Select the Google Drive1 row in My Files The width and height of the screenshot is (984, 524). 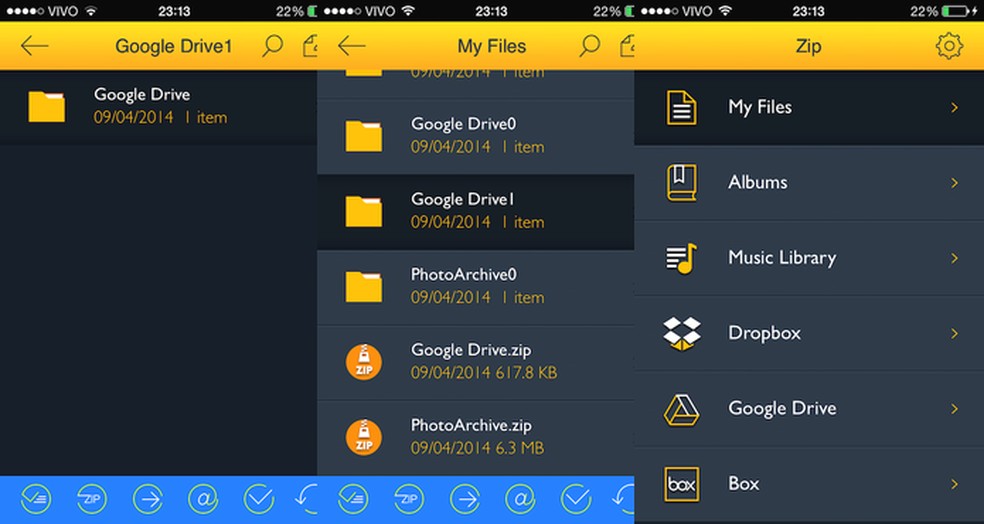[x=476, y=212]
